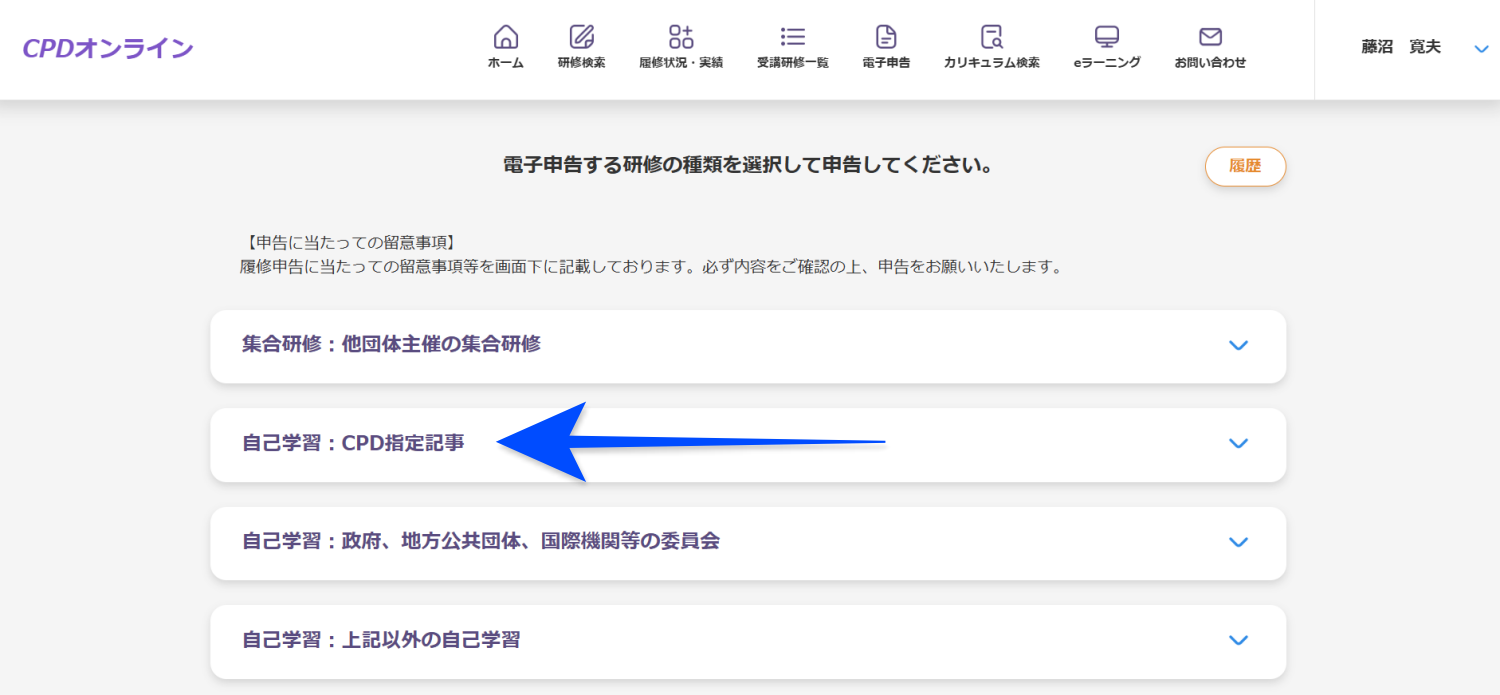Click the 【申告に当たっての留意事項】 text

pyautogui.click(x=350, y=242)
